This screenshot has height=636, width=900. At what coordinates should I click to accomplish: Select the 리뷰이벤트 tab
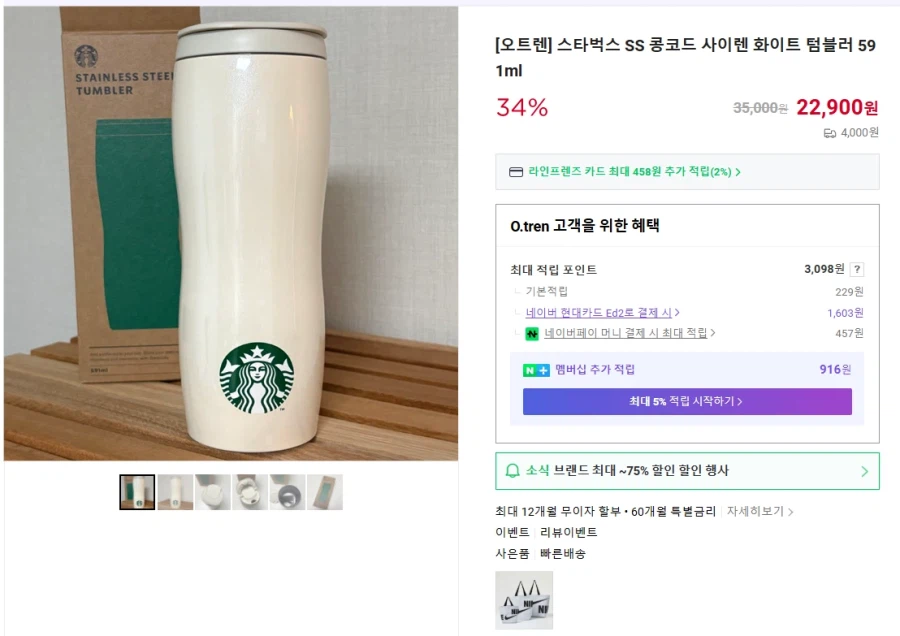(567, 533)
